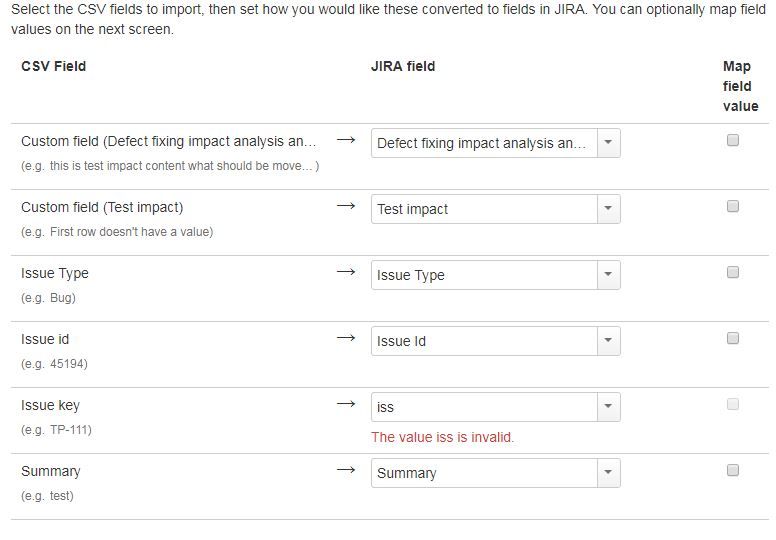The height and width of the screenshot is (540, 776).
Task: Click example text '(e.g. 45194)'
Action: tap(54, 364)
